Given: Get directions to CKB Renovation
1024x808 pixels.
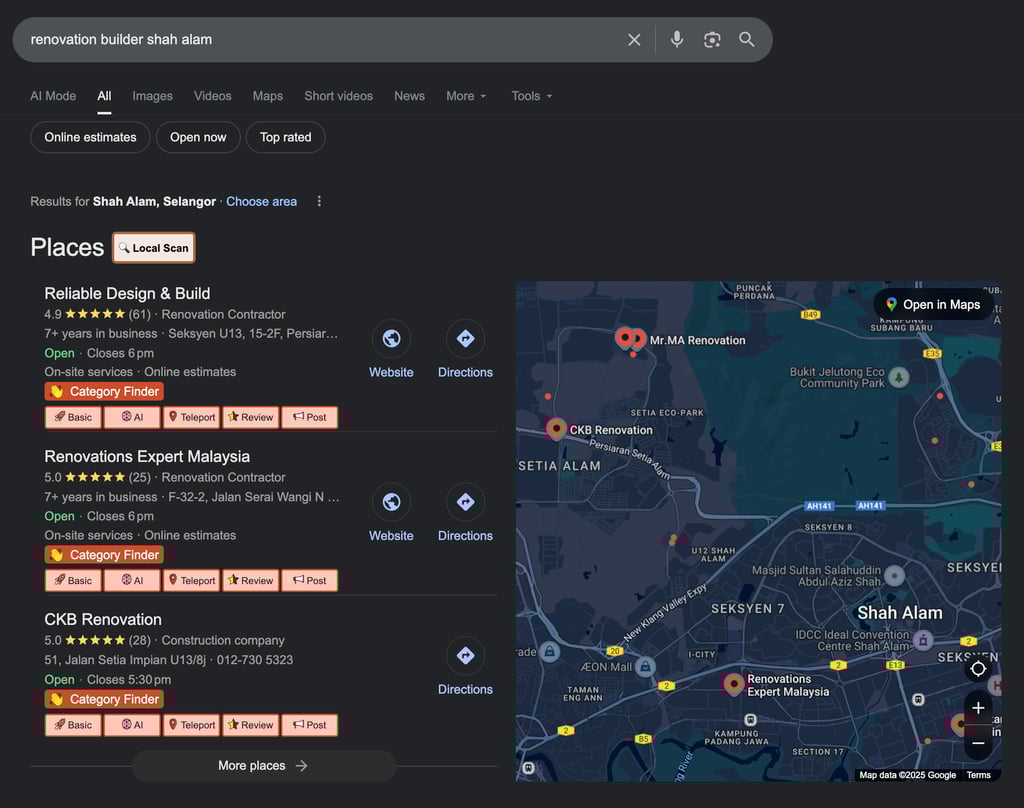Looking at the screenshot, I should (x=465, y=655).
